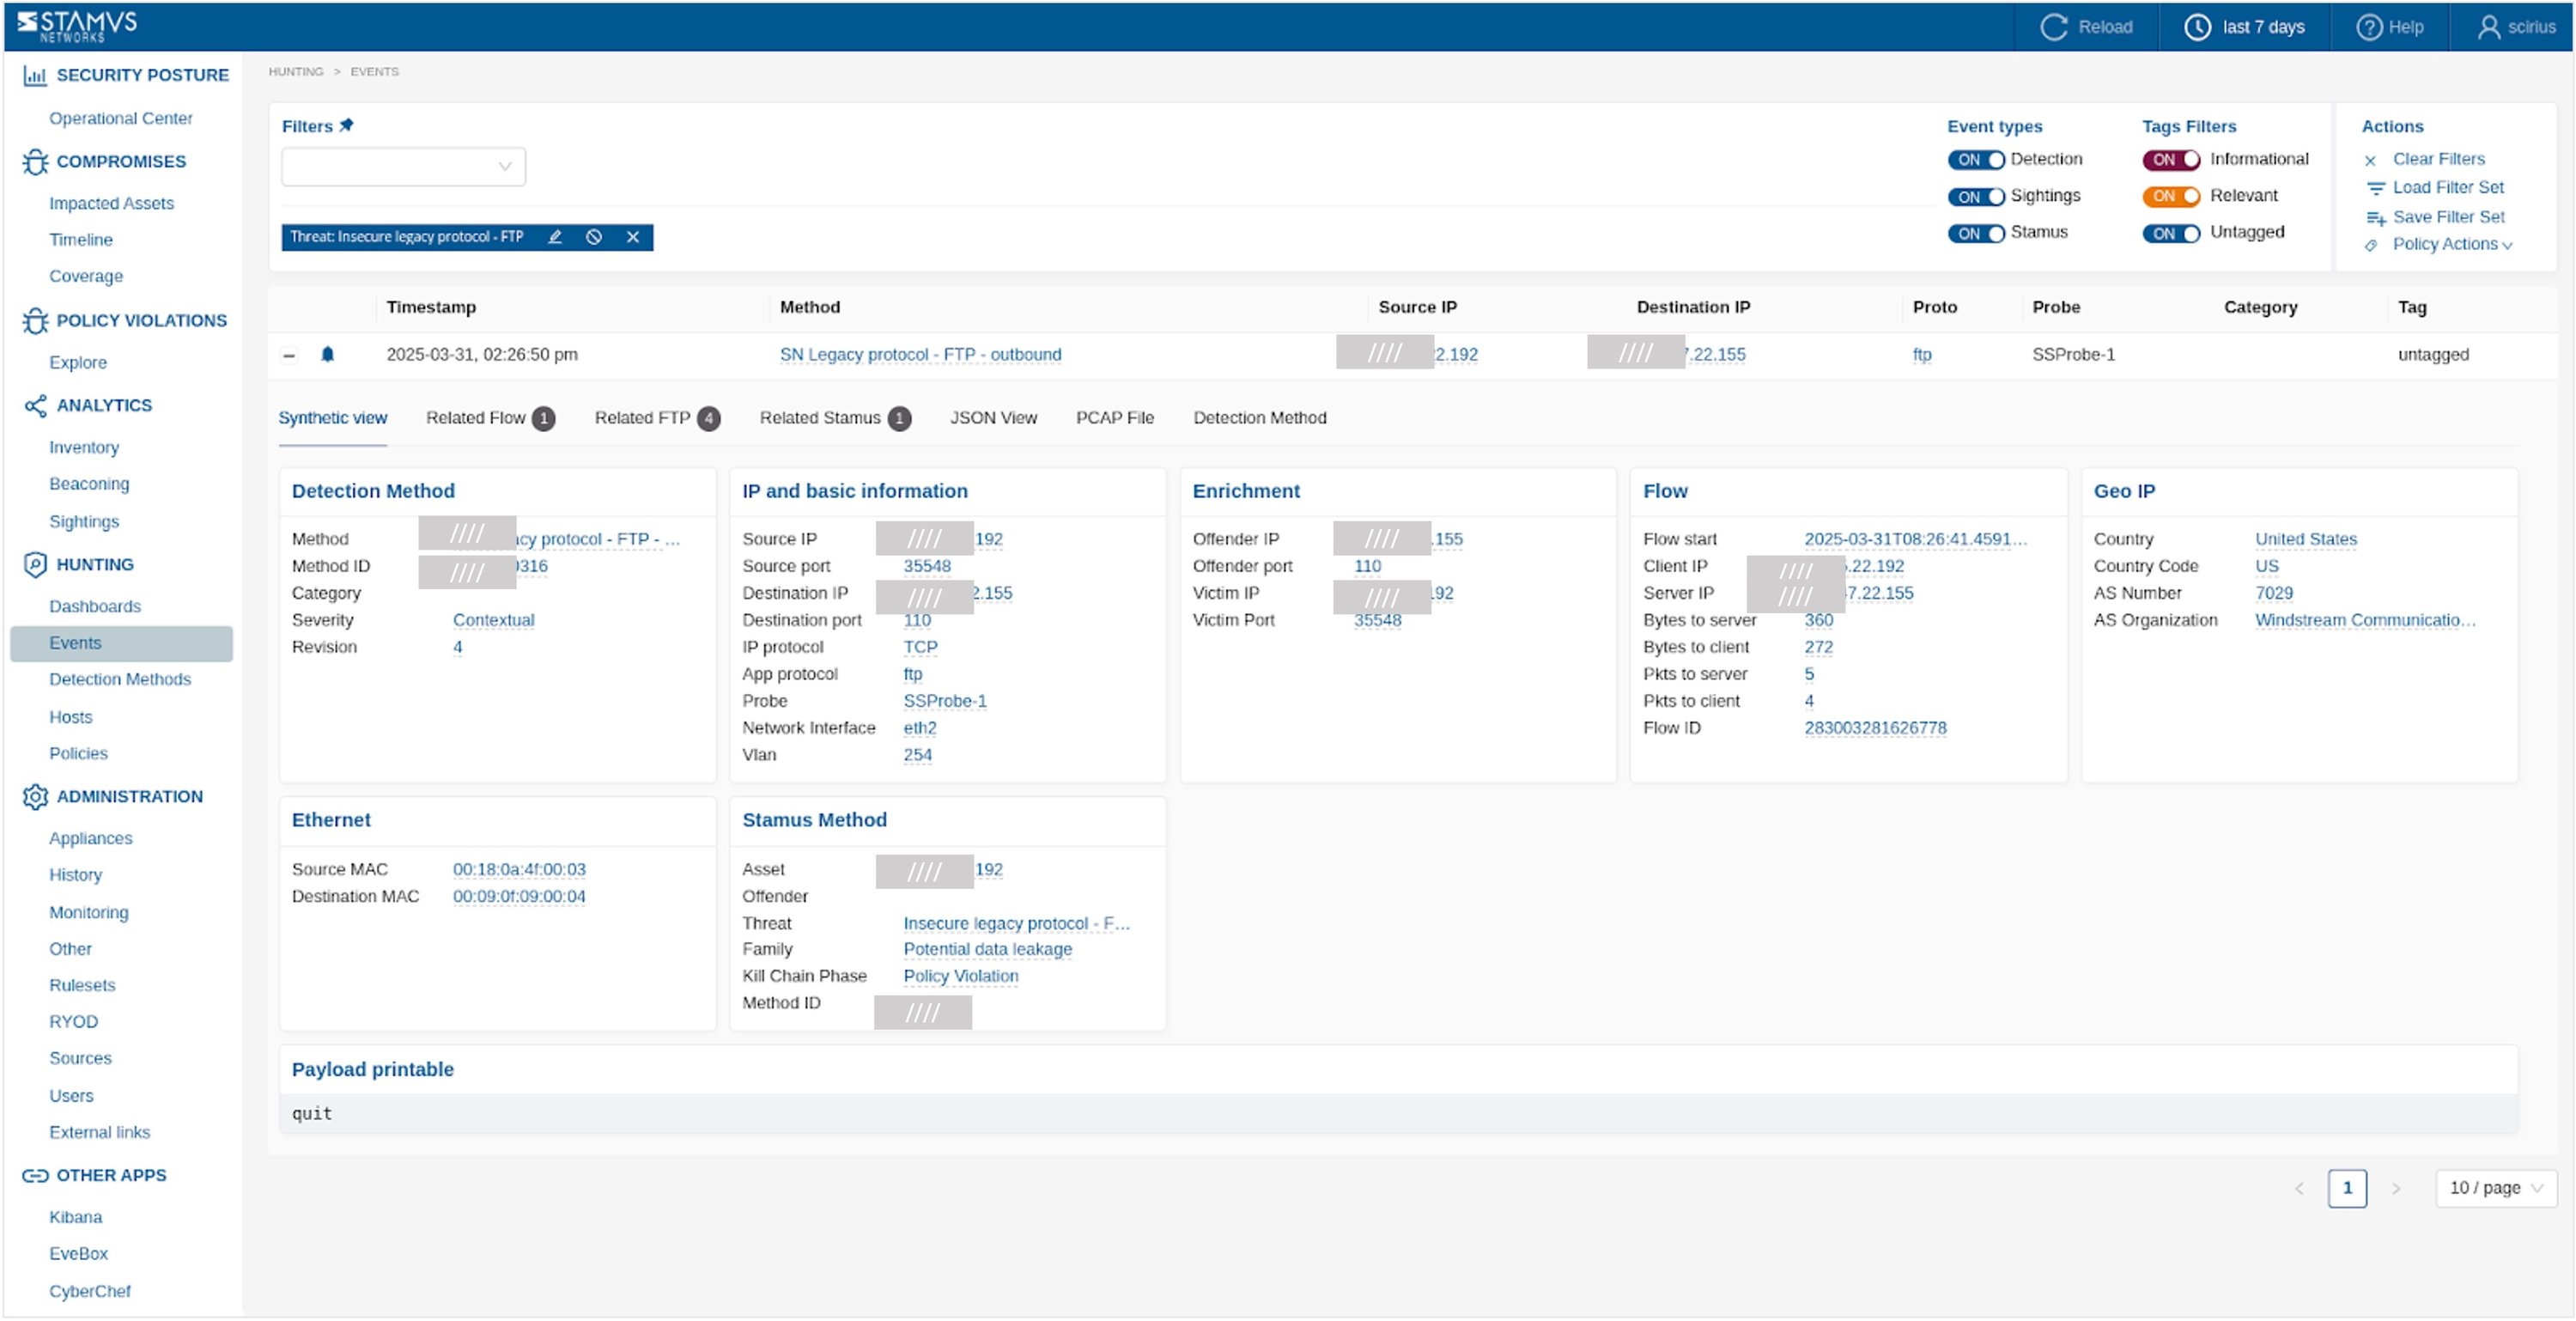Image resolution: width=2576 pixels, height=1321 pixels.
Task: Expand the Policy Actions dropdown
Action: coord(2449,244)
